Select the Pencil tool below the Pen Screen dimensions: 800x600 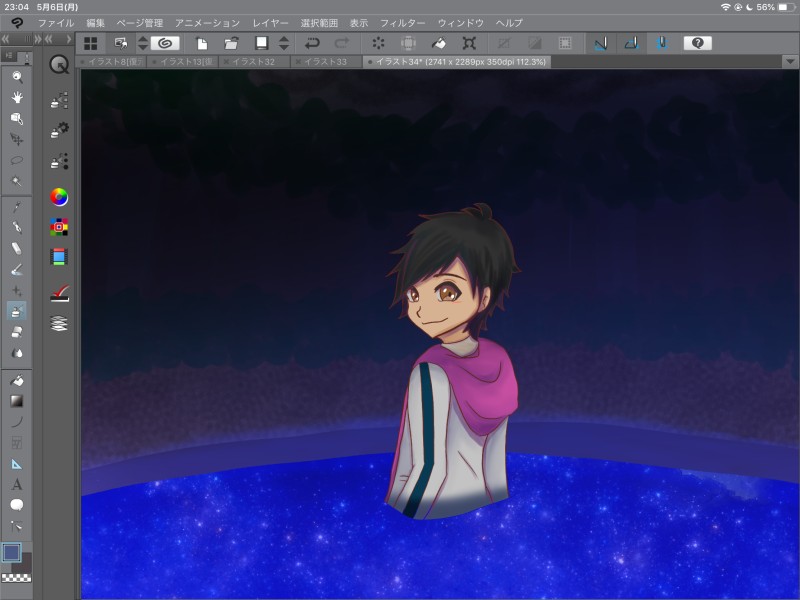[x=17, y=248]
